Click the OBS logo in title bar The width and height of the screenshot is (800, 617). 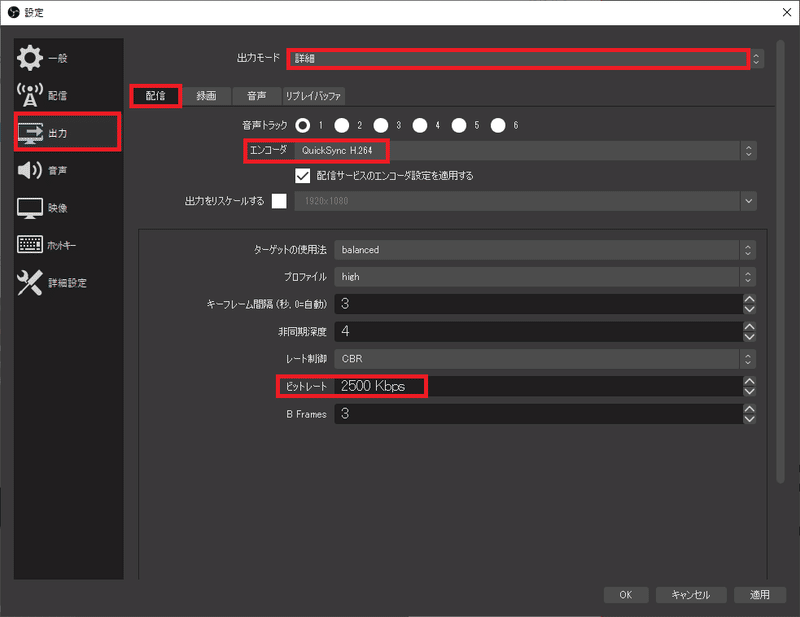pos(13,12)
